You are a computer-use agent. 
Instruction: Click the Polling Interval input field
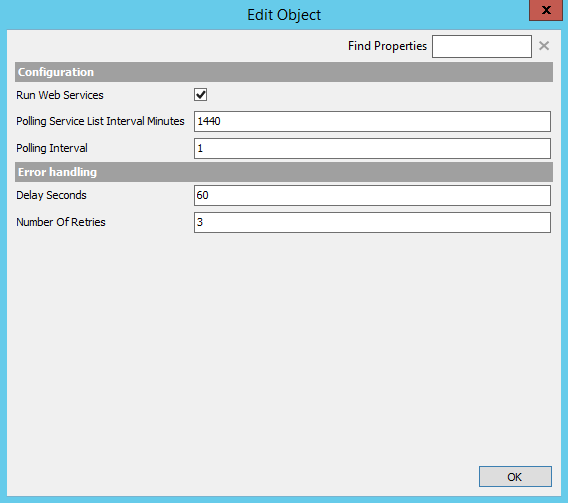tap(372, 148)
